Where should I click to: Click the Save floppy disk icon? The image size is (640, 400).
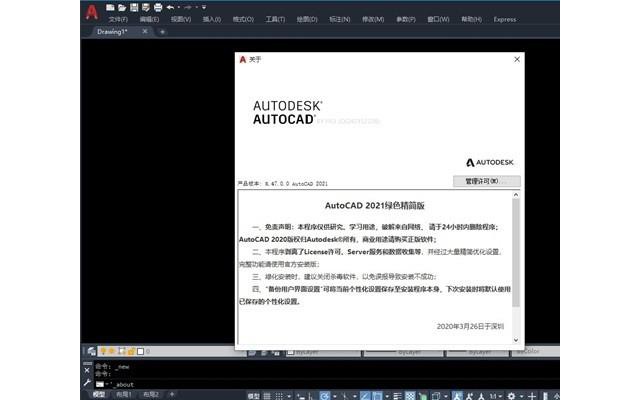[134, 7]
